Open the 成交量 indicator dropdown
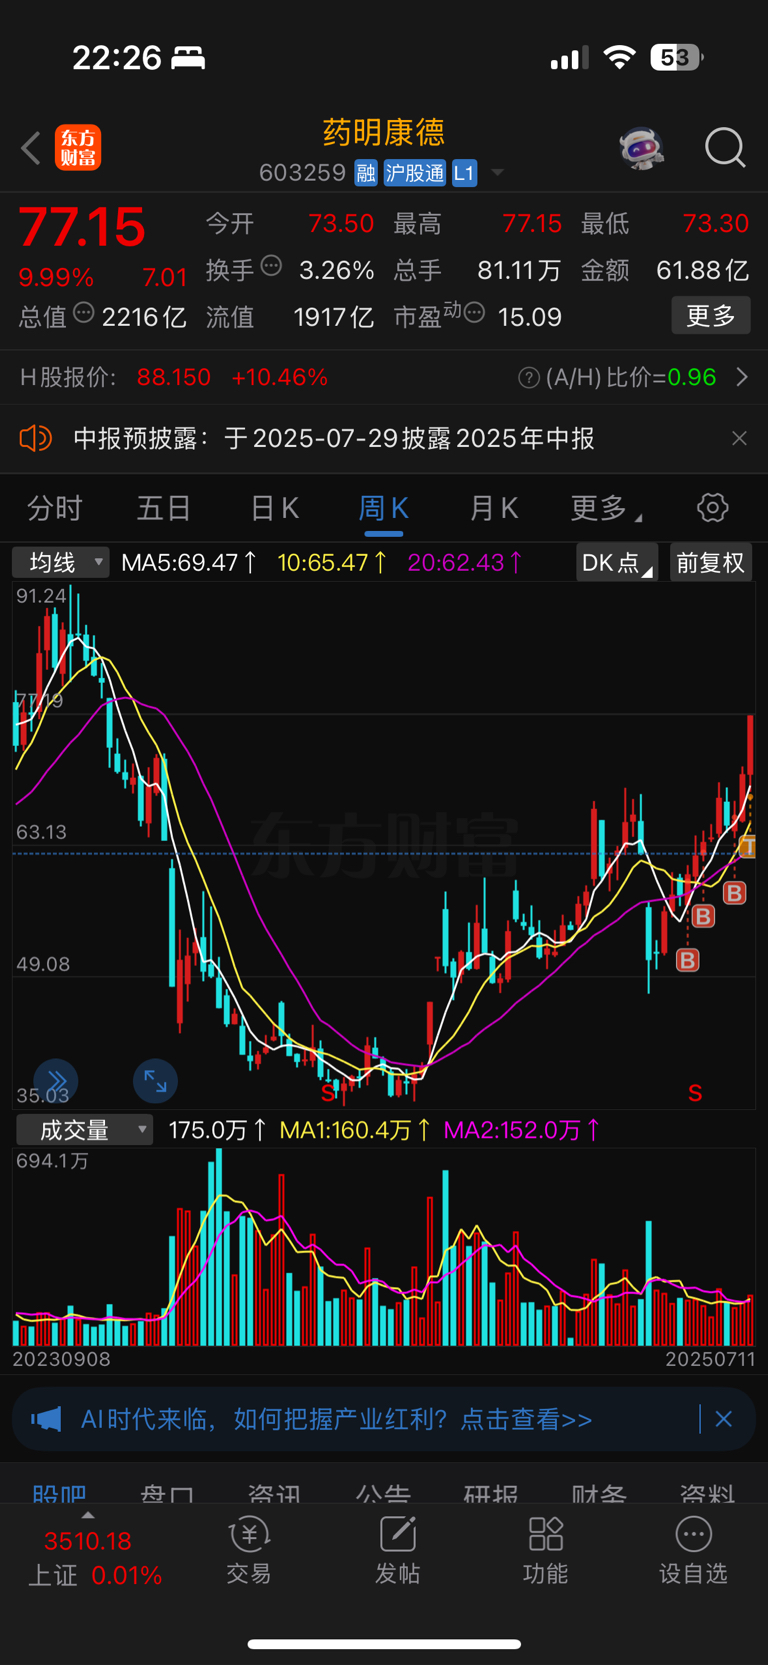This screenshot has width=769, height=1665. (x=84, y=1130)
